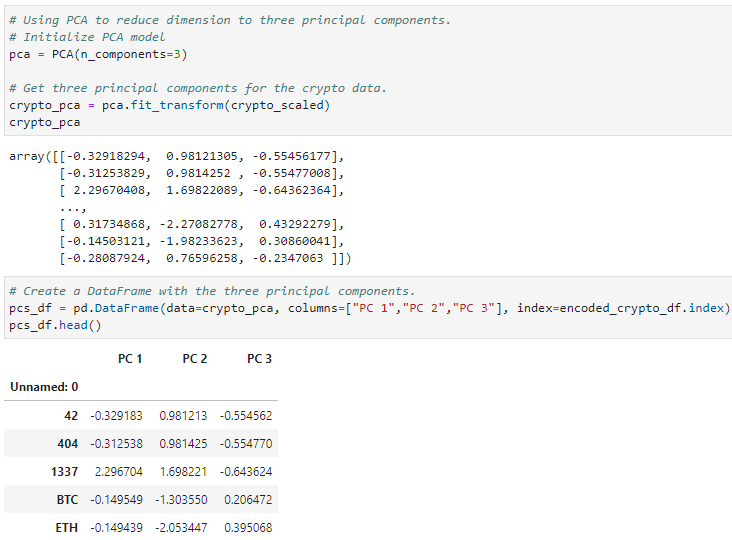Click the comment '# Initialize PCA model'

pyautogui.click(x=87, y=37)
